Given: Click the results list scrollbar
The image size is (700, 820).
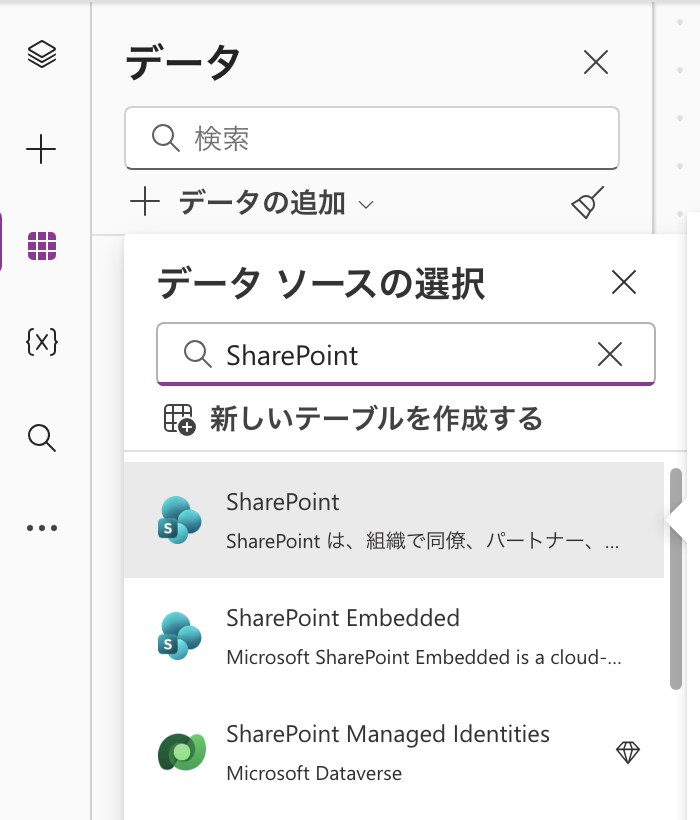Looking at the screenshot, I should [676, 579].
